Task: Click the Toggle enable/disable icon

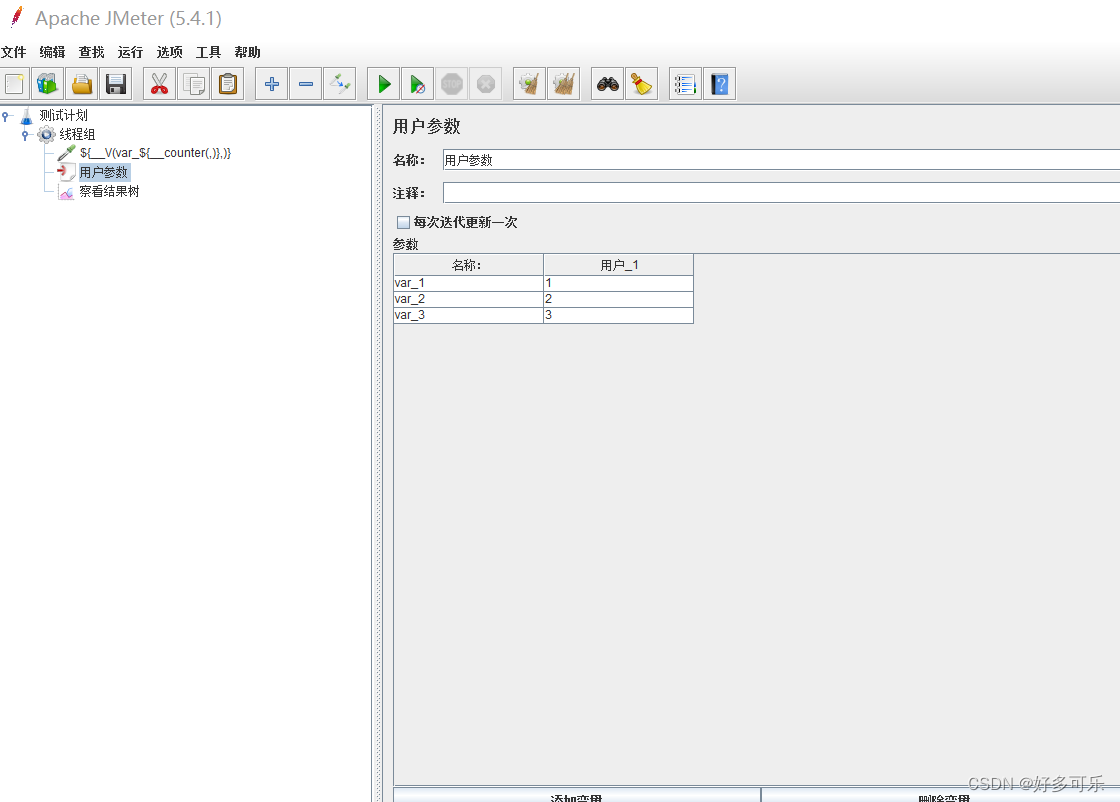Action: coord(340,84)
